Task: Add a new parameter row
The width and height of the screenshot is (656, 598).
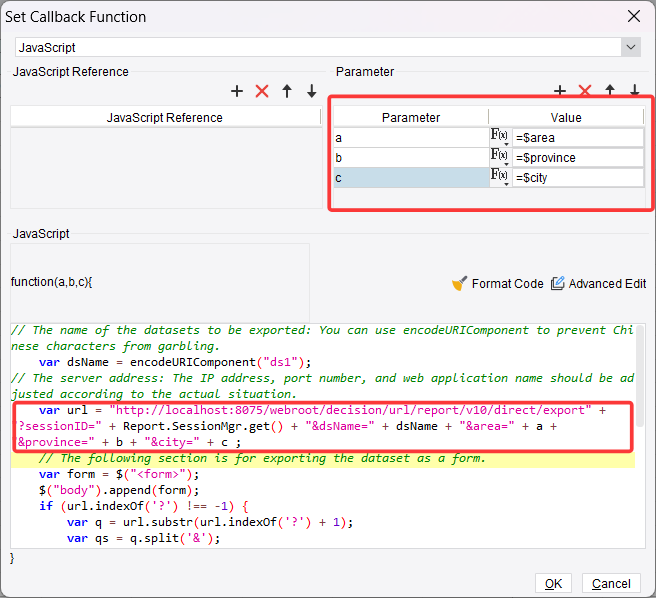Action: [x=560, y=90]
